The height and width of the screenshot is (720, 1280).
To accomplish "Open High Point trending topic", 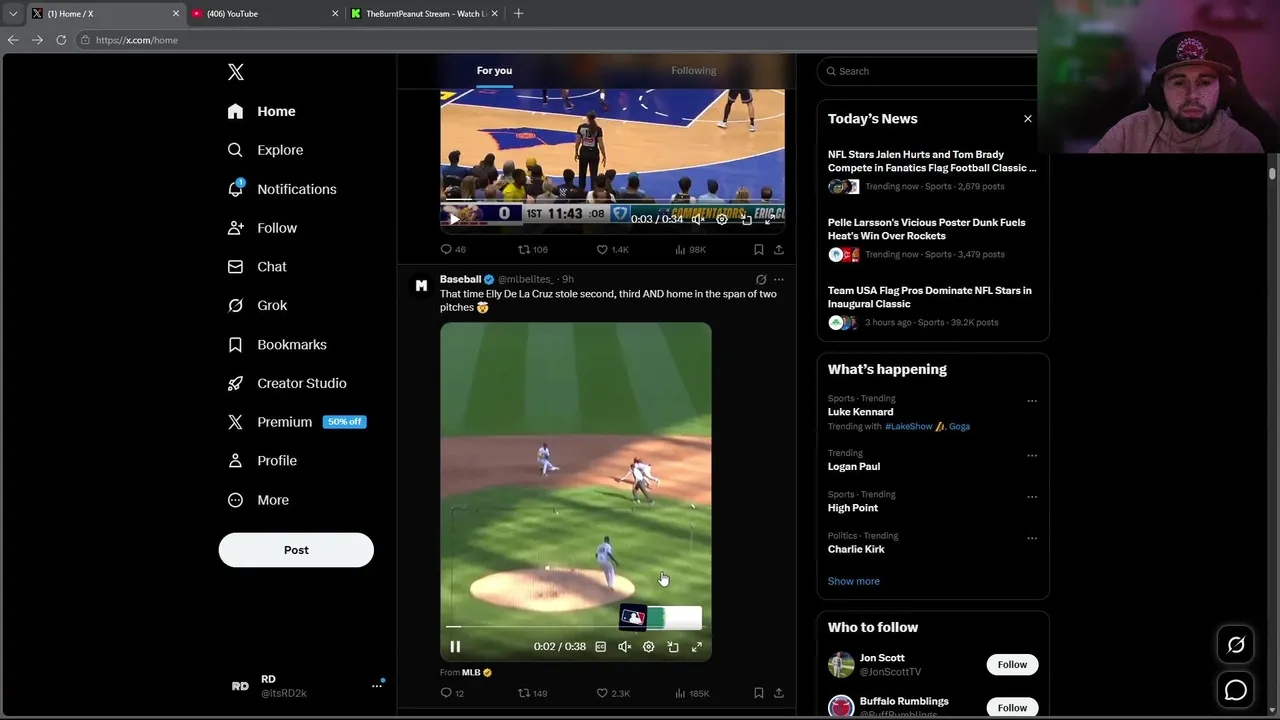I will [853, 508].
